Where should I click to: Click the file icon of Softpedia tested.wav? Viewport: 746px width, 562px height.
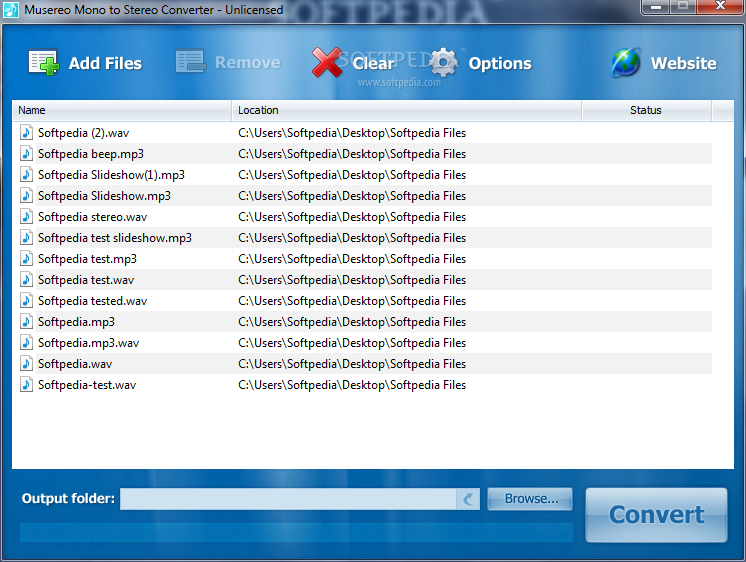[x=26, y=300]
